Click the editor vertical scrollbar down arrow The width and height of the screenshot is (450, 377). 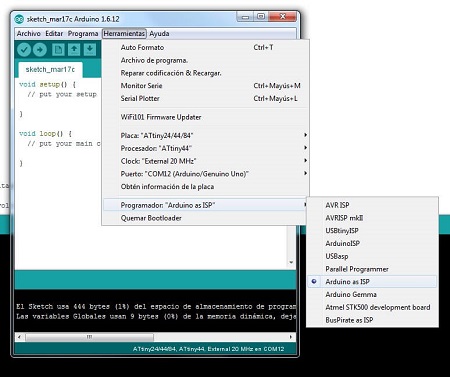coord(291,262)
